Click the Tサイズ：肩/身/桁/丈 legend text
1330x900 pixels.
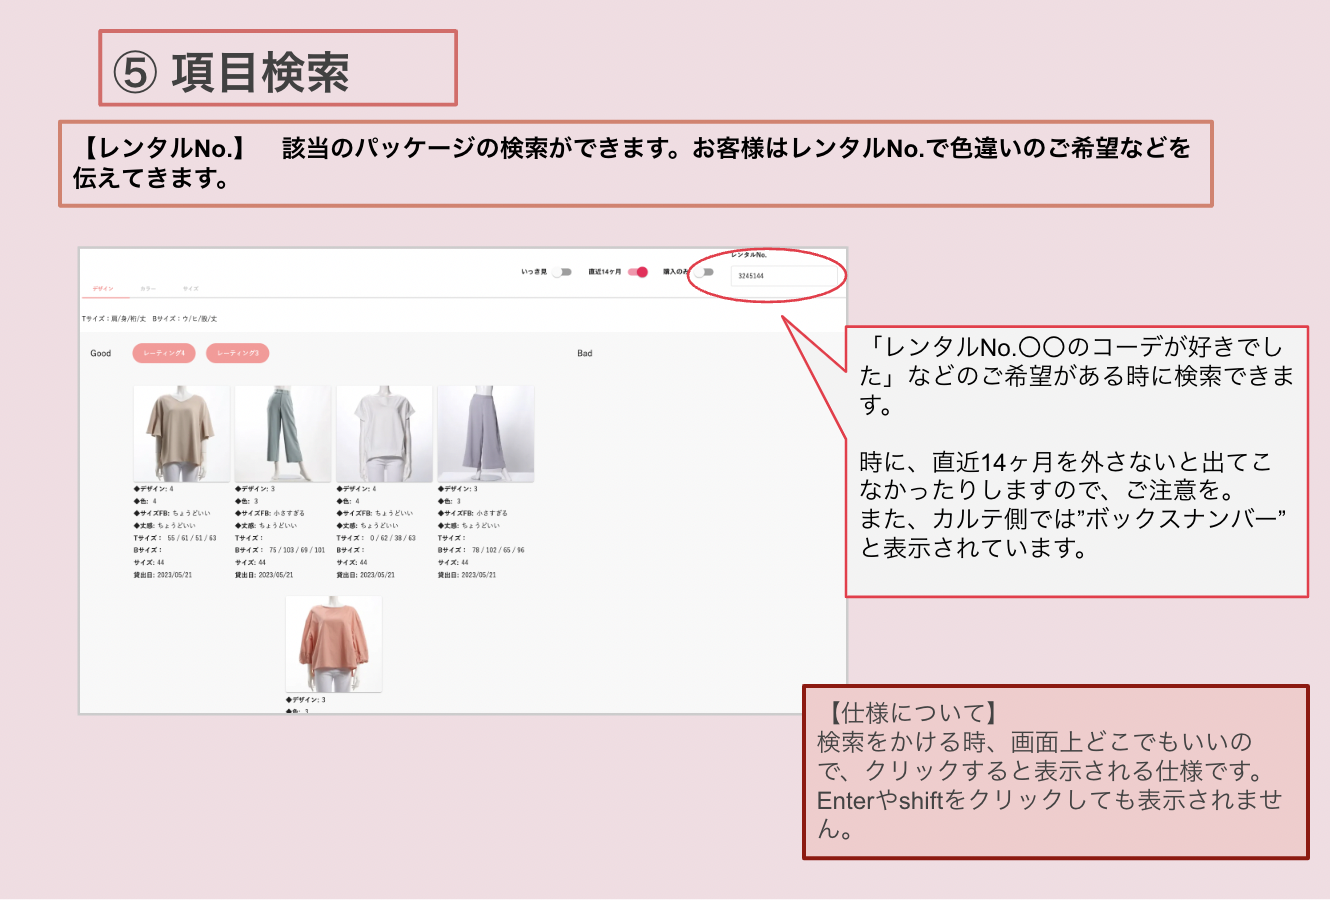(x=114, y=319)
